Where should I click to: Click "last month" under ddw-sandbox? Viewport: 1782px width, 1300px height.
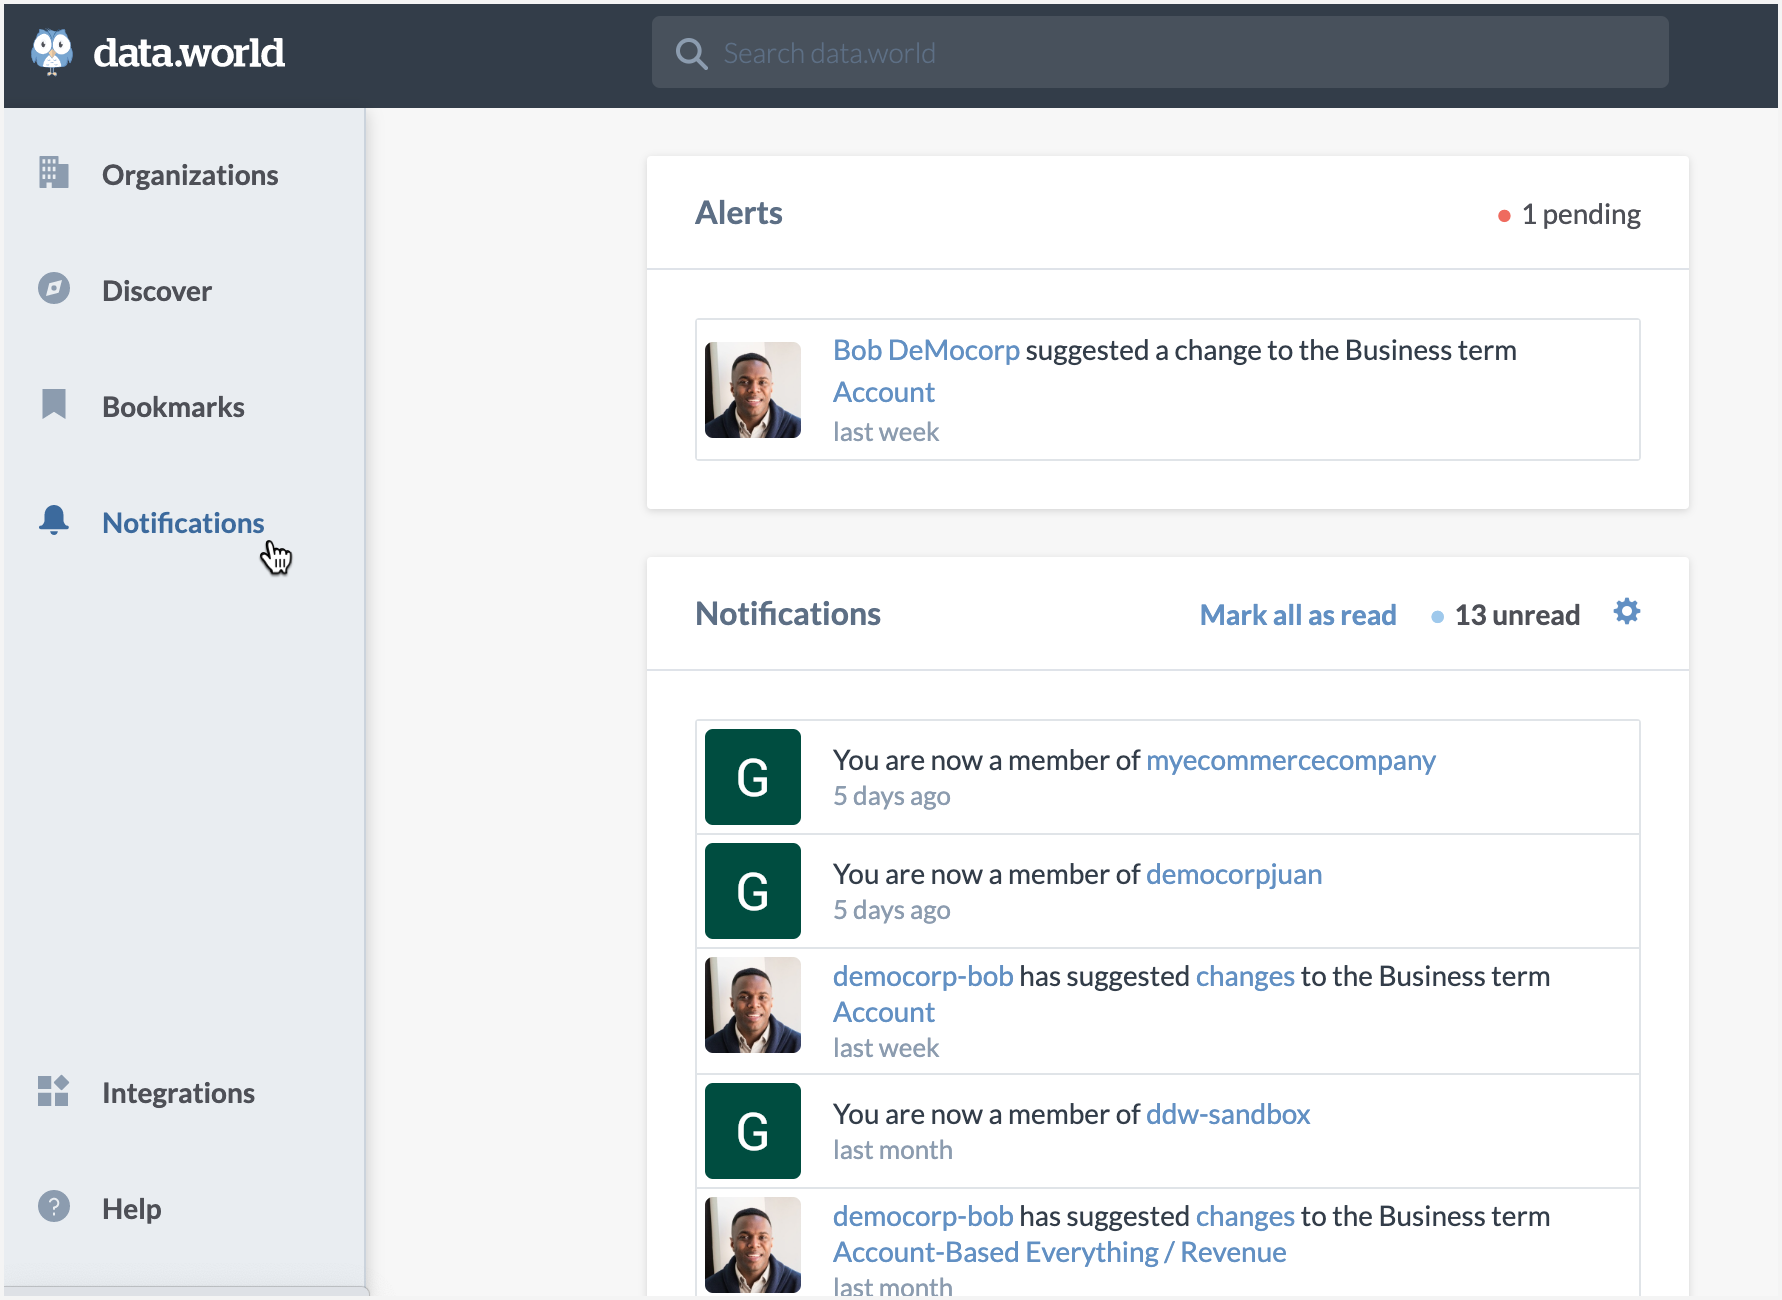pos(893,1150)
